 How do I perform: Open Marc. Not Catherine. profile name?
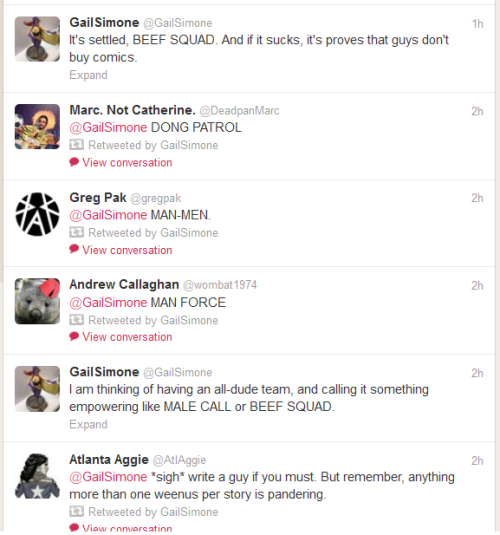(x=132, y=110)
